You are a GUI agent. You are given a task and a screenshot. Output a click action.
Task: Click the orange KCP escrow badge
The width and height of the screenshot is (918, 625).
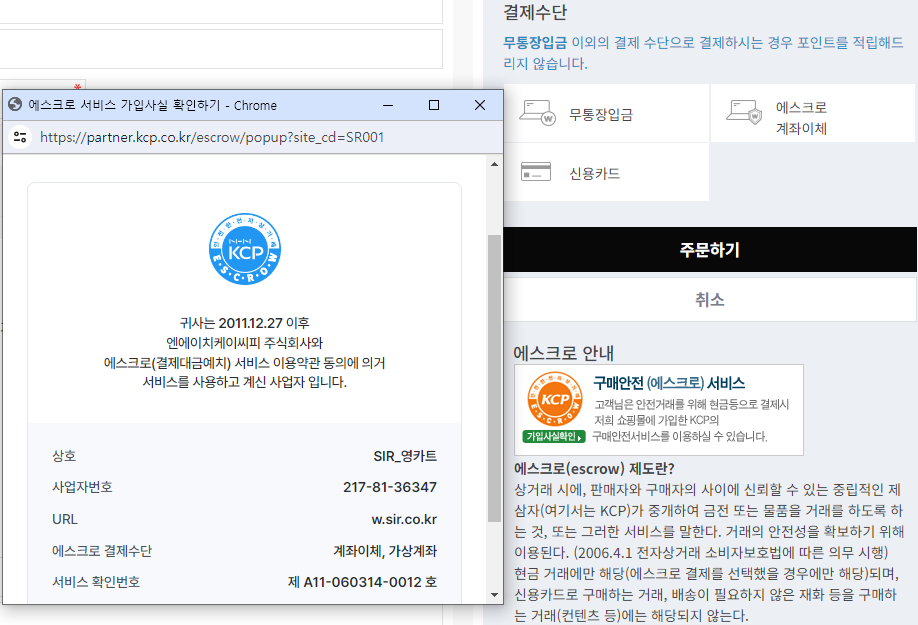pyautogui.click(x=554, y=399)
